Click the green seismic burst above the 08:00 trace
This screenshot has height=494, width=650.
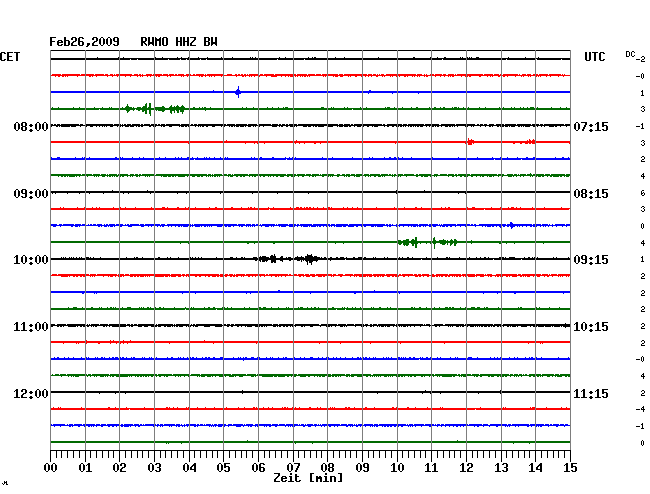click(155, 109)
